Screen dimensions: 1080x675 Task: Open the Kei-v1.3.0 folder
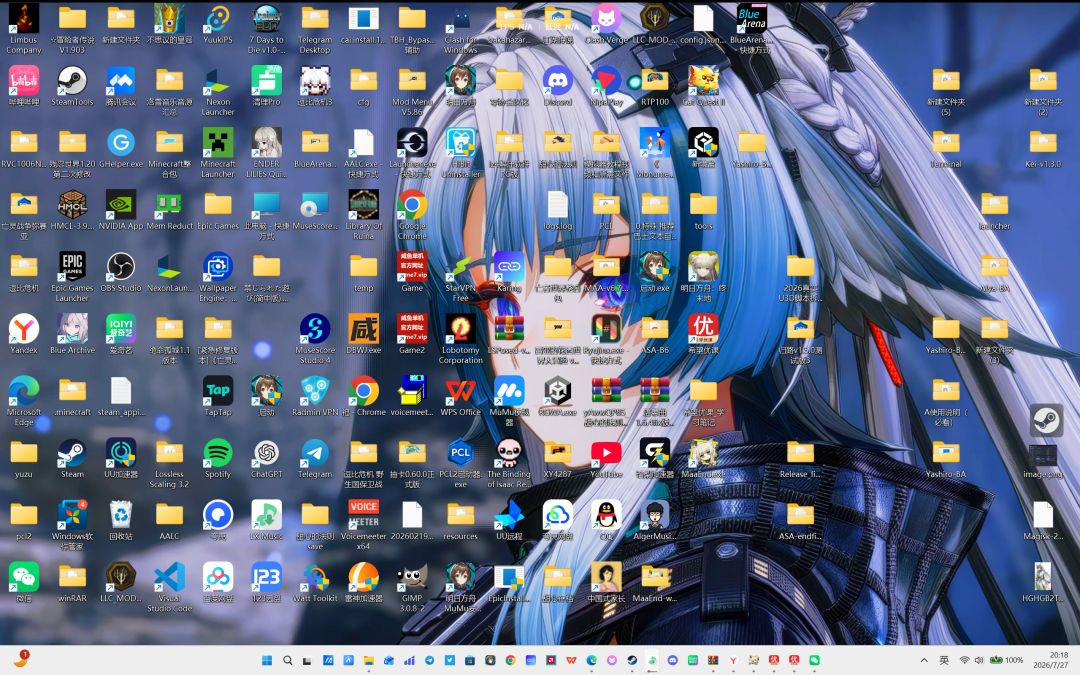(x=1043, y=147)
